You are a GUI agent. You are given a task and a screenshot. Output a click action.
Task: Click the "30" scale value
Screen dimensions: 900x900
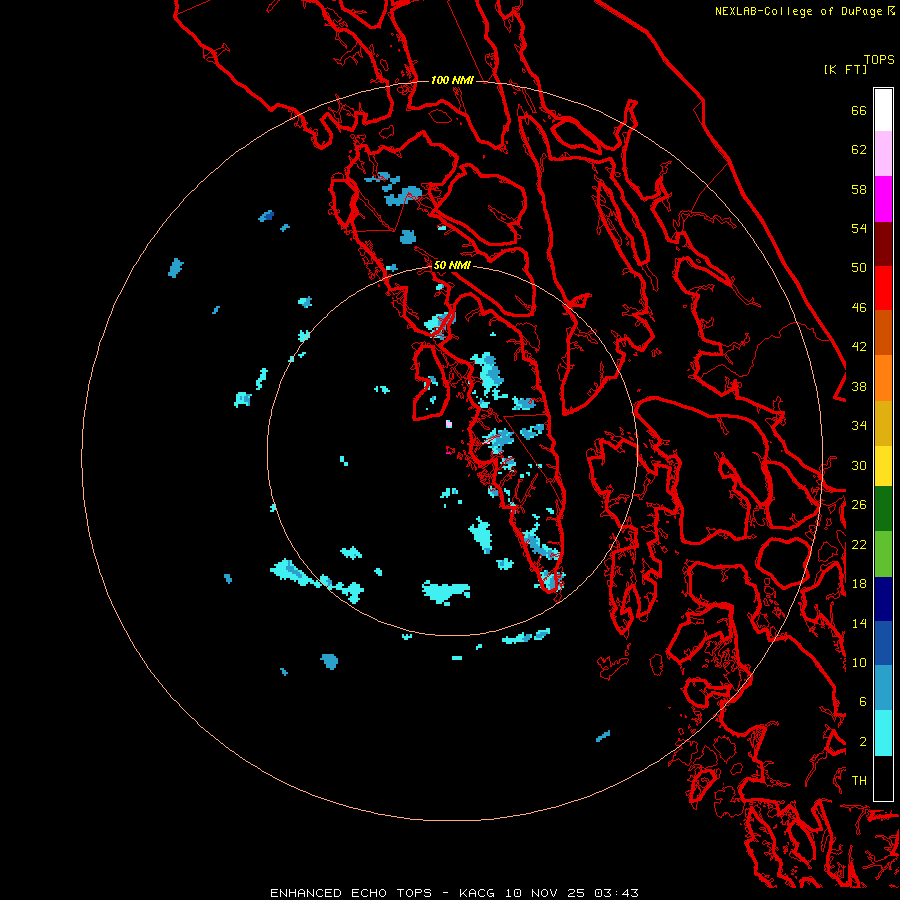(x=859, y=465)
